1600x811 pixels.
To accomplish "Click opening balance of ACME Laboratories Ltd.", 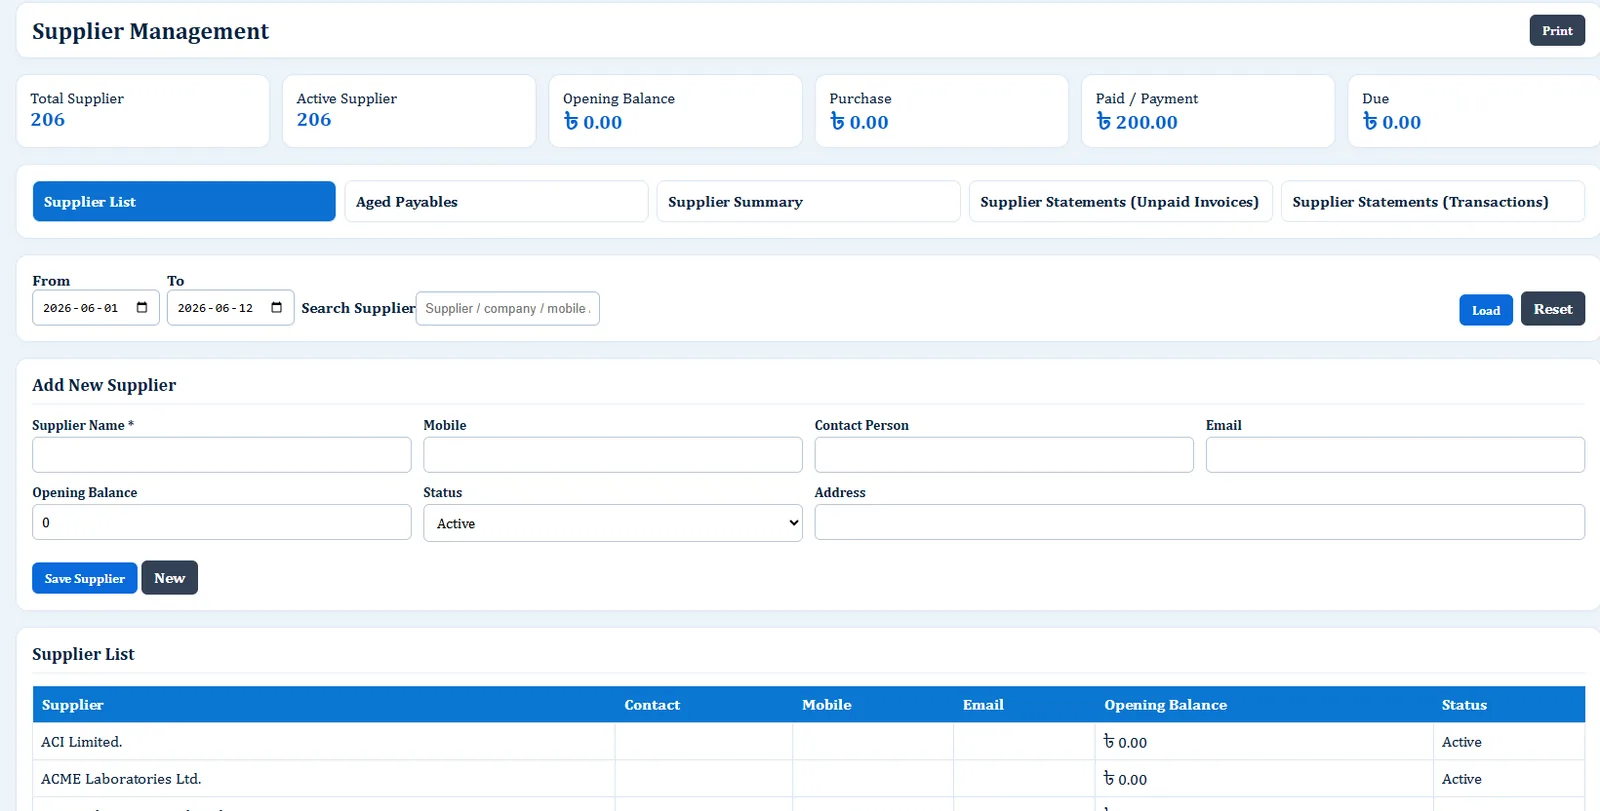I will (1125, 779).
